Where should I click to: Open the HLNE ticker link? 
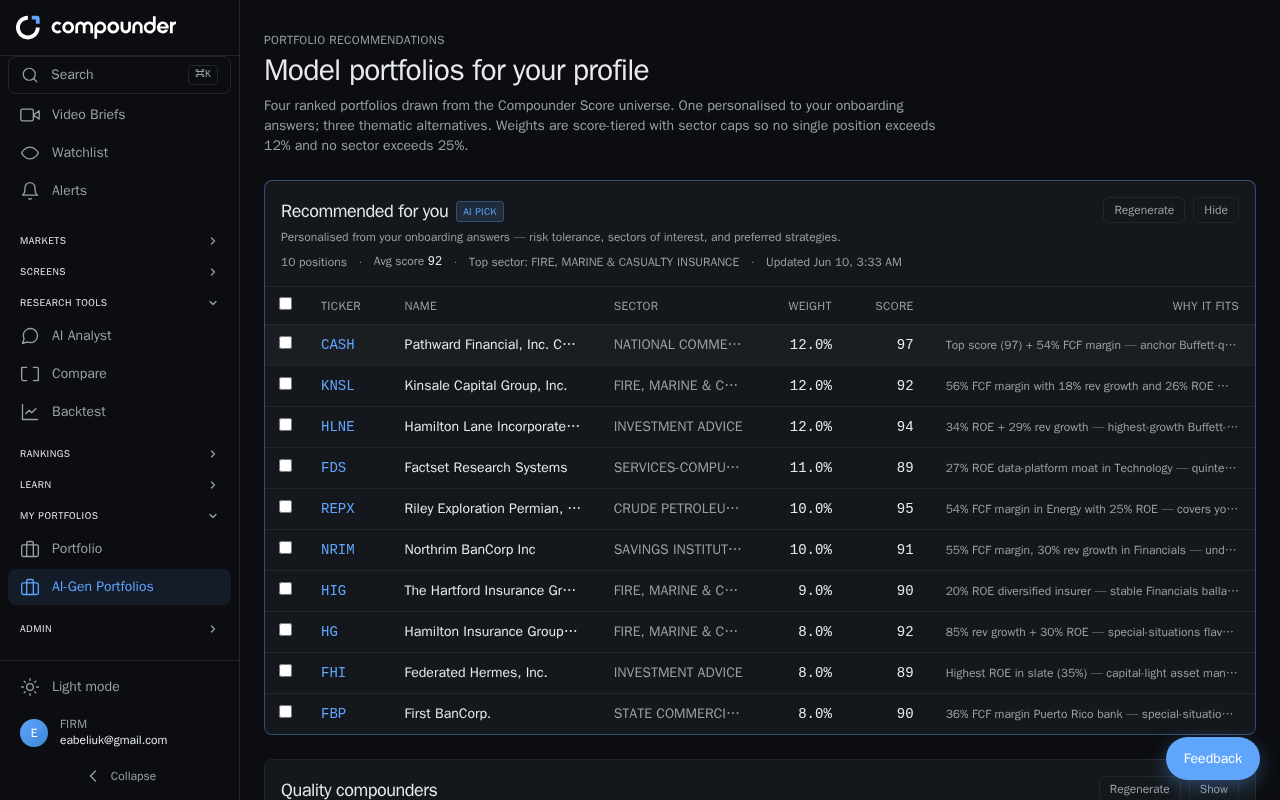[338, 426]
